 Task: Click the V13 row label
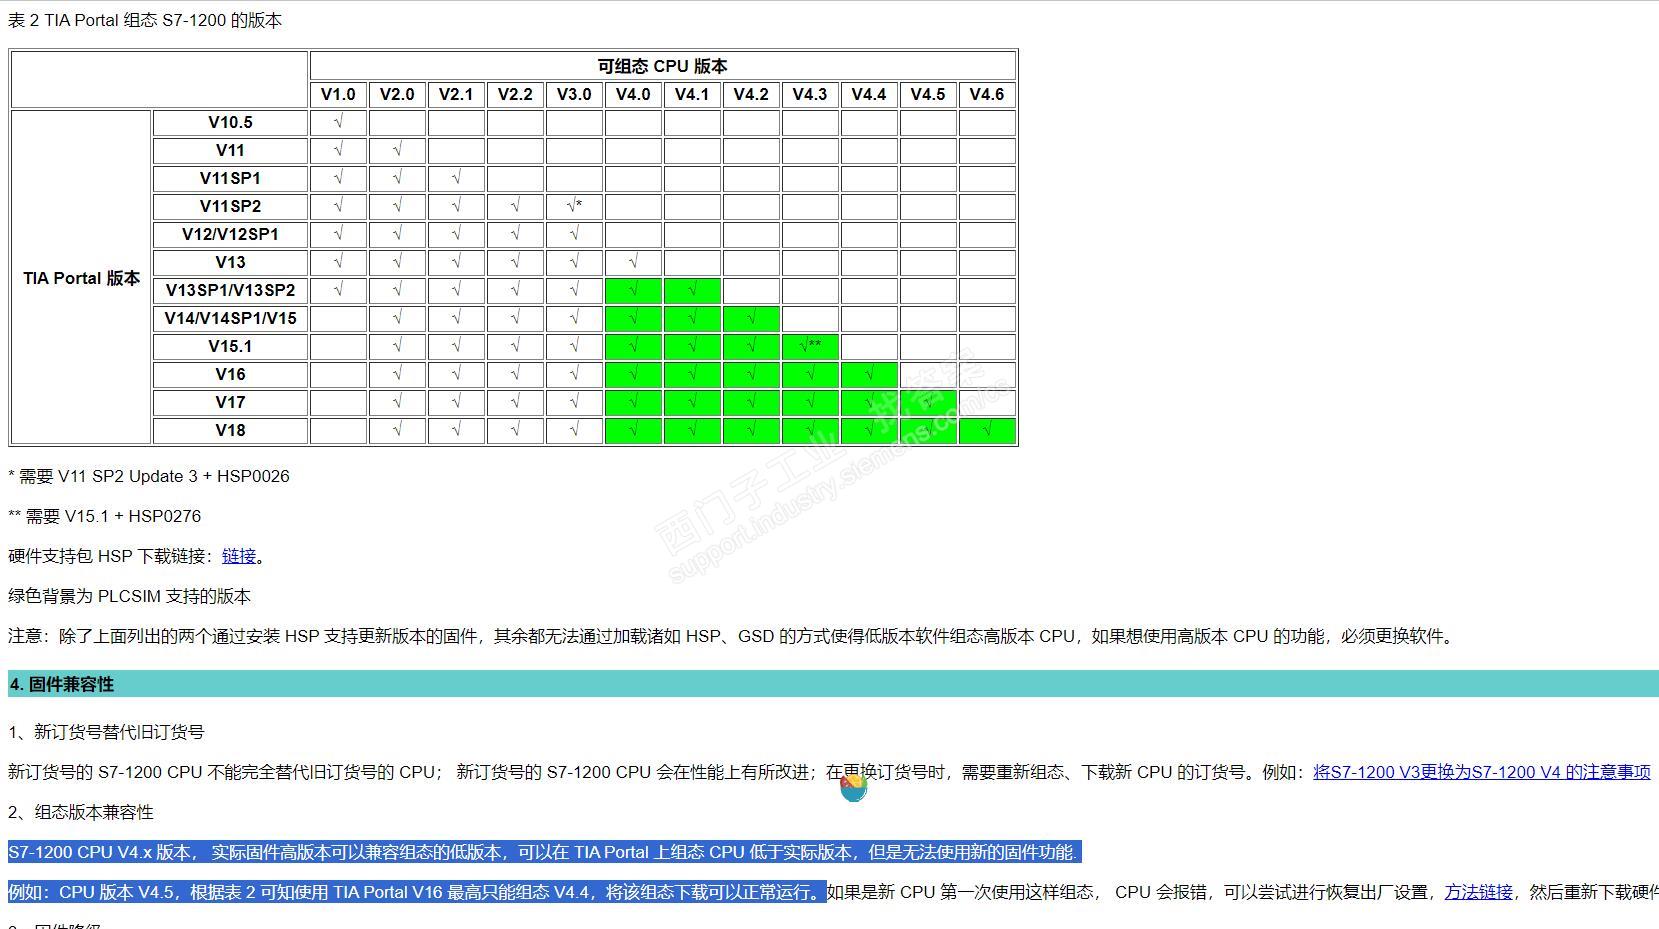coord(230,263)
